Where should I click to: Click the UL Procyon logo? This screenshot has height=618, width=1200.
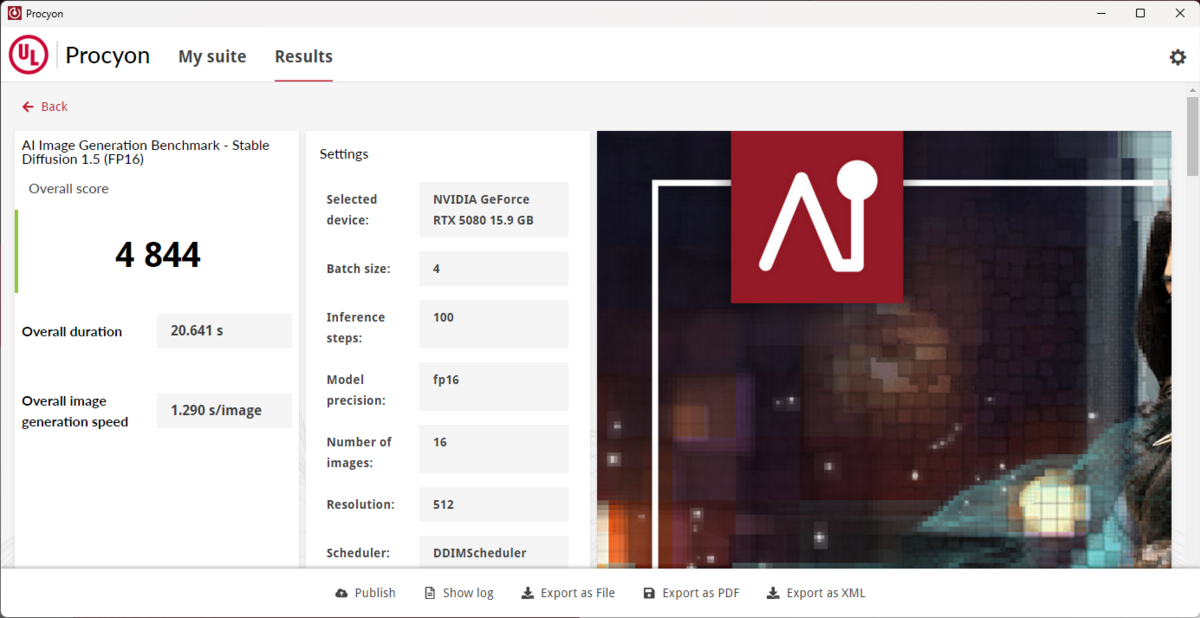click(x=80, y=56)
